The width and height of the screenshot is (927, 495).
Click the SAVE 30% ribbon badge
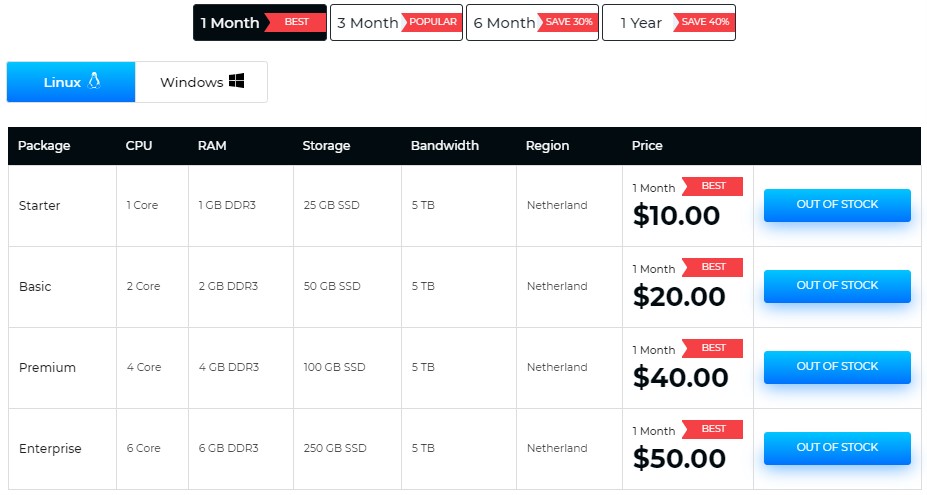coord(569,22)
